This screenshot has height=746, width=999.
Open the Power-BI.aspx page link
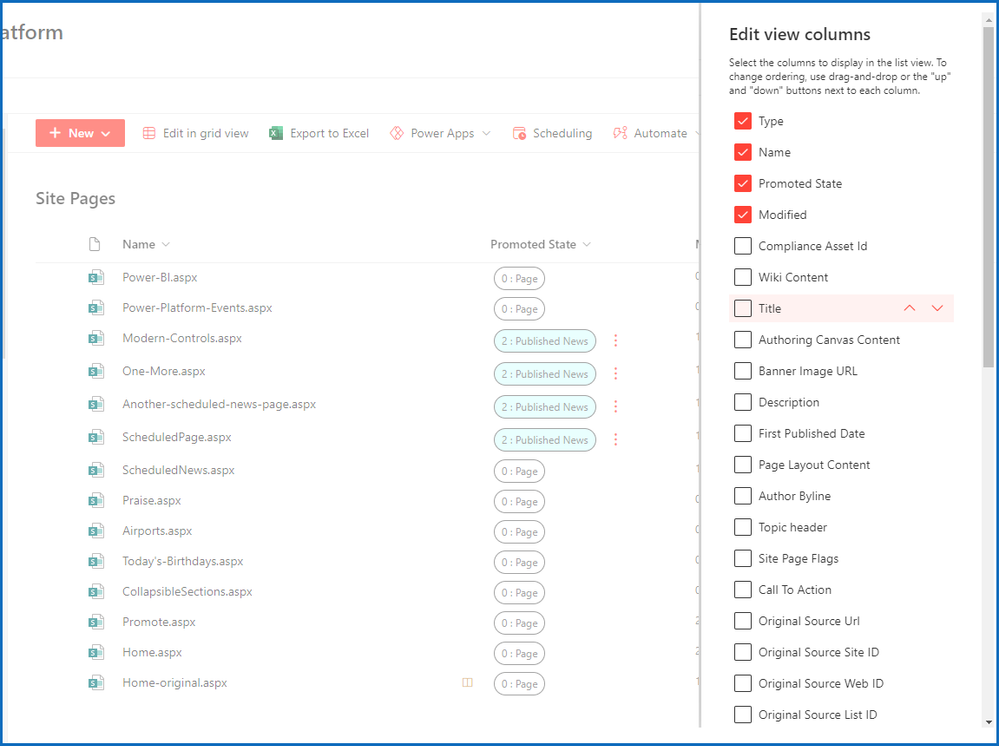pyautogui.click(x=160, y=277)
